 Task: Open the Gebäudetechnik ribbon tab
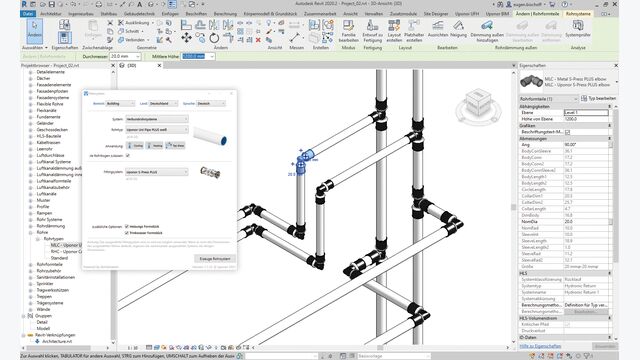pos(139,14)
